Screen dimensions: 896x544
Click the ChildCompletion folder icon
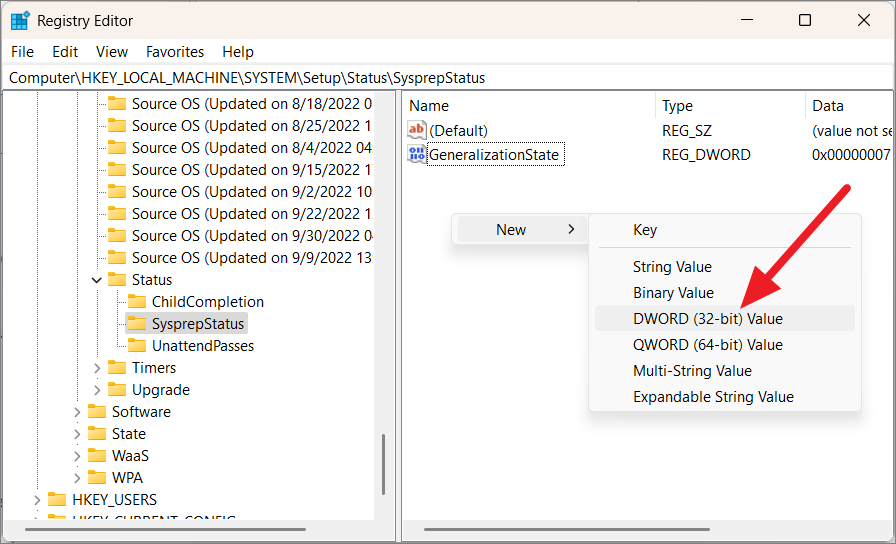(x=137, y=301)
